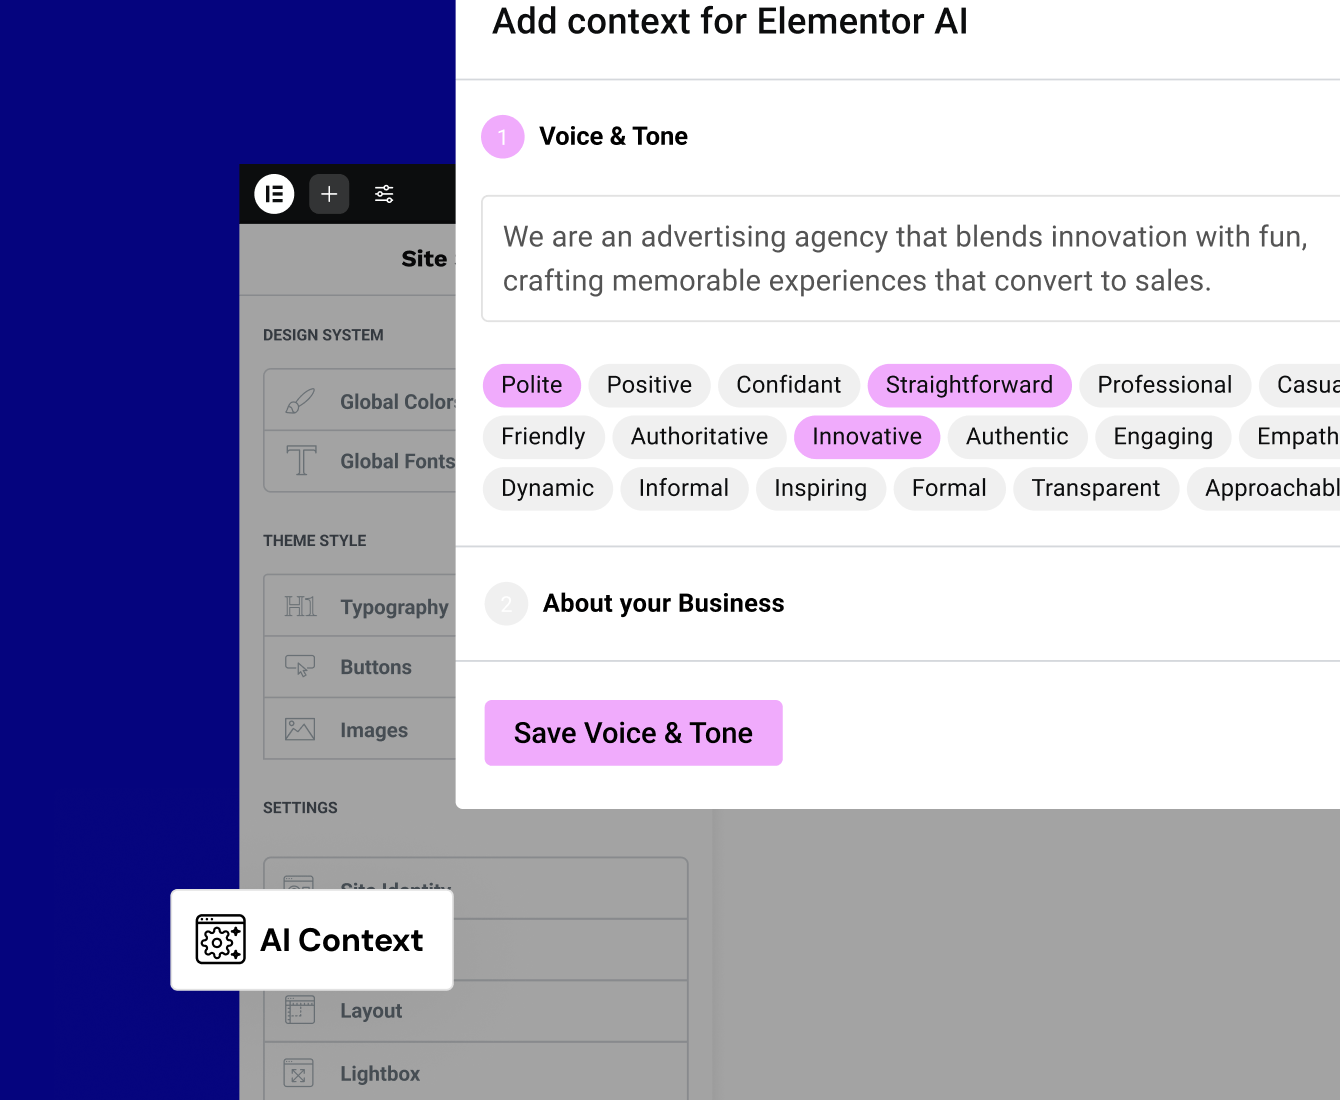Screen dimensions: 1340x1100
Task: Open the Global Fonts menu item
Action: tap(396, 461)
